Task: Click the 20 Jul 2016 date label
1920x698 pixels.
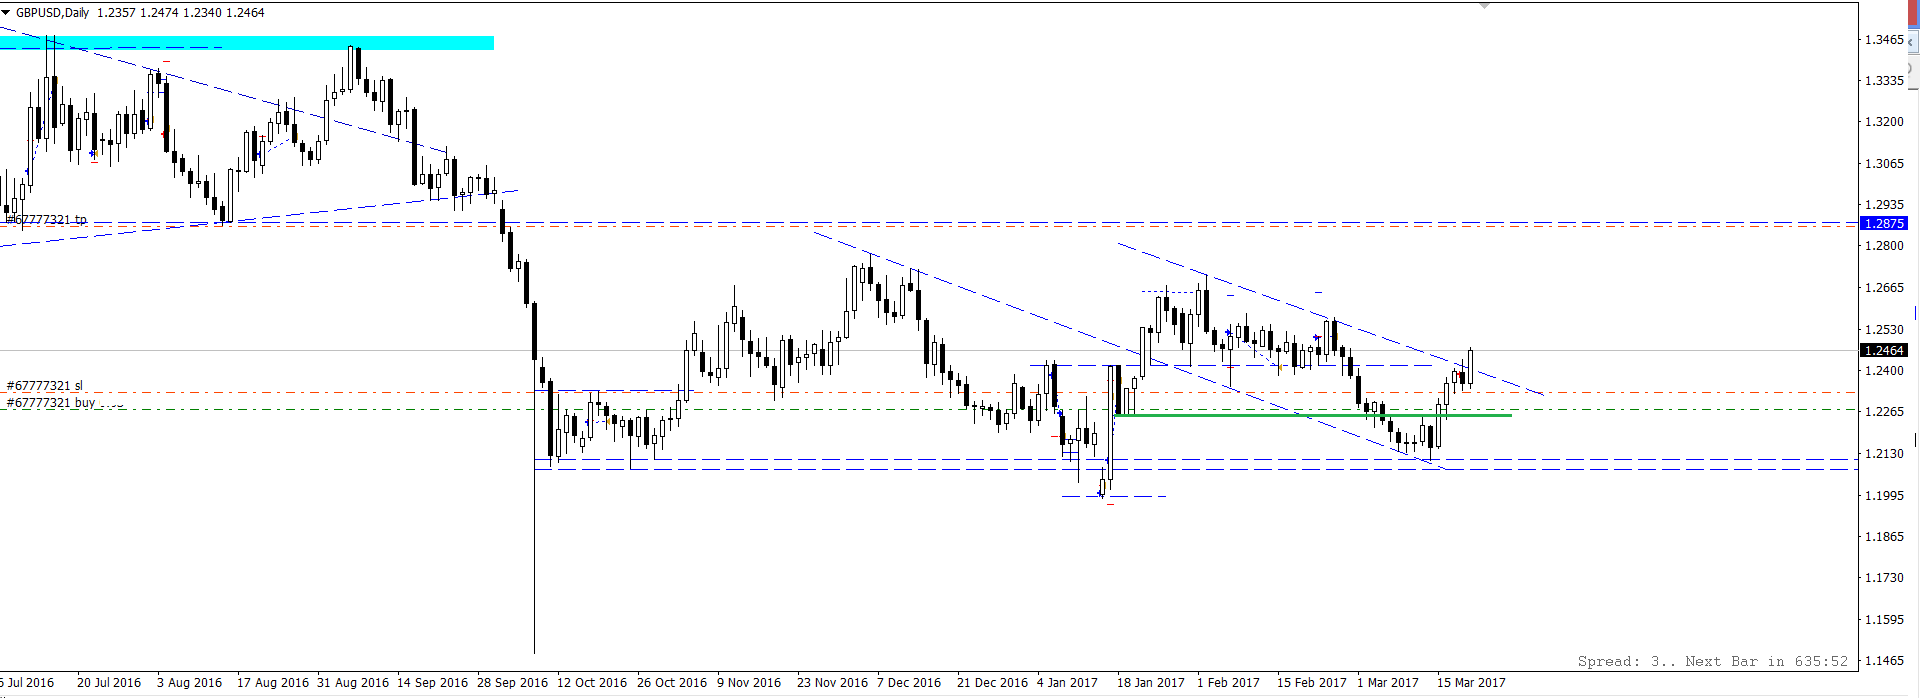Action: pyautogui.click(x=109, y=683)
